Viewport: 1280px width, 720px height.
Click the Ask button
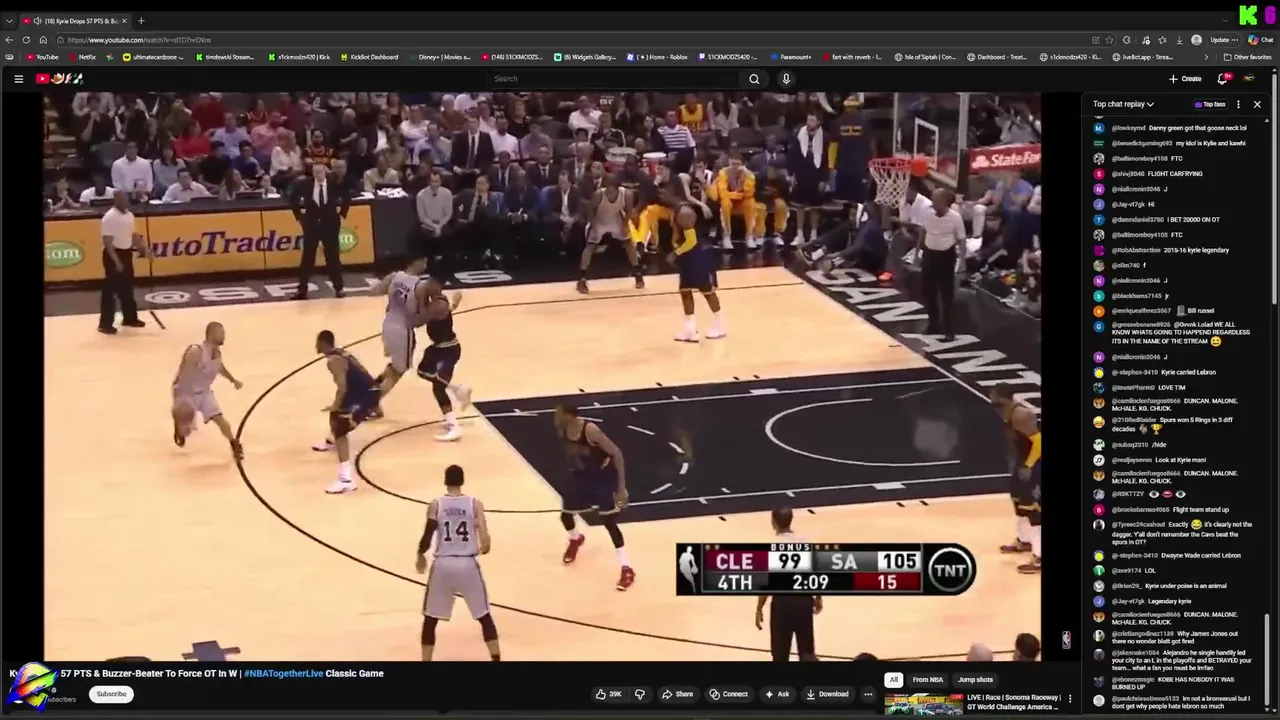click(x=778, y=694)
